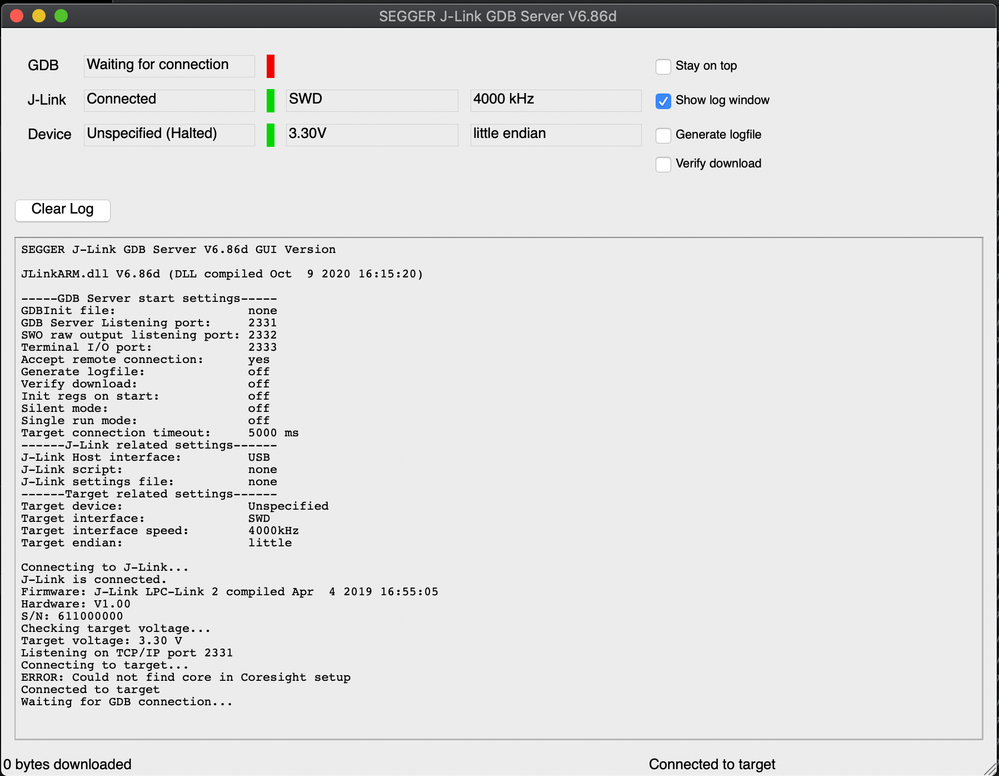This screenshot has height=776, width=999.
Task: Click the green J-Link status indicator
Action: [270, 100]
